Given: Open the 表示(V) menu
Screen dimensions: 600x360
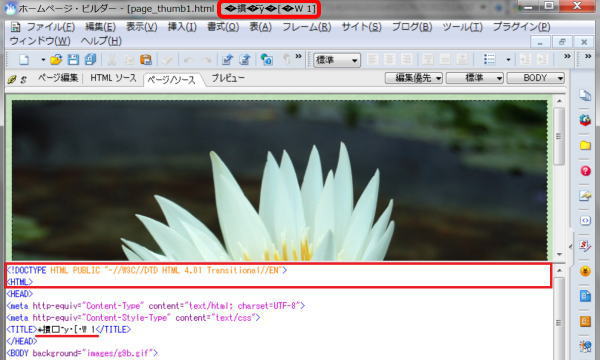Looking at the screenshot, I should 142,27.
